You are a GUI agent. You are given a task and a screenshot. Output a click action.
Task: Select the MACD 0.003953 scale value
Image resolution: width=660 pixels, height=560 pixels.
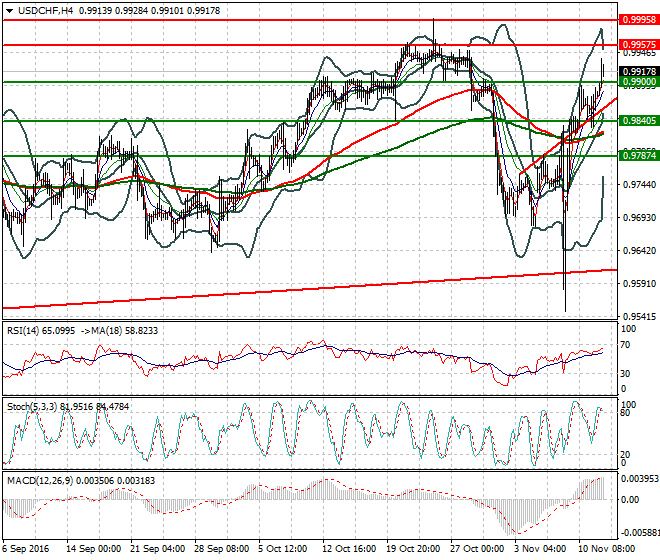tap(640, 479)
